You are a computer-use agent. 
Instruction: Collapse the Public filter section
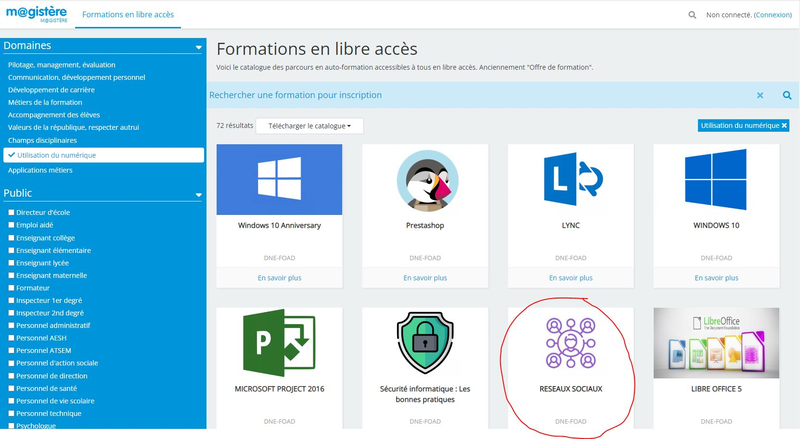tap(198, 194)
